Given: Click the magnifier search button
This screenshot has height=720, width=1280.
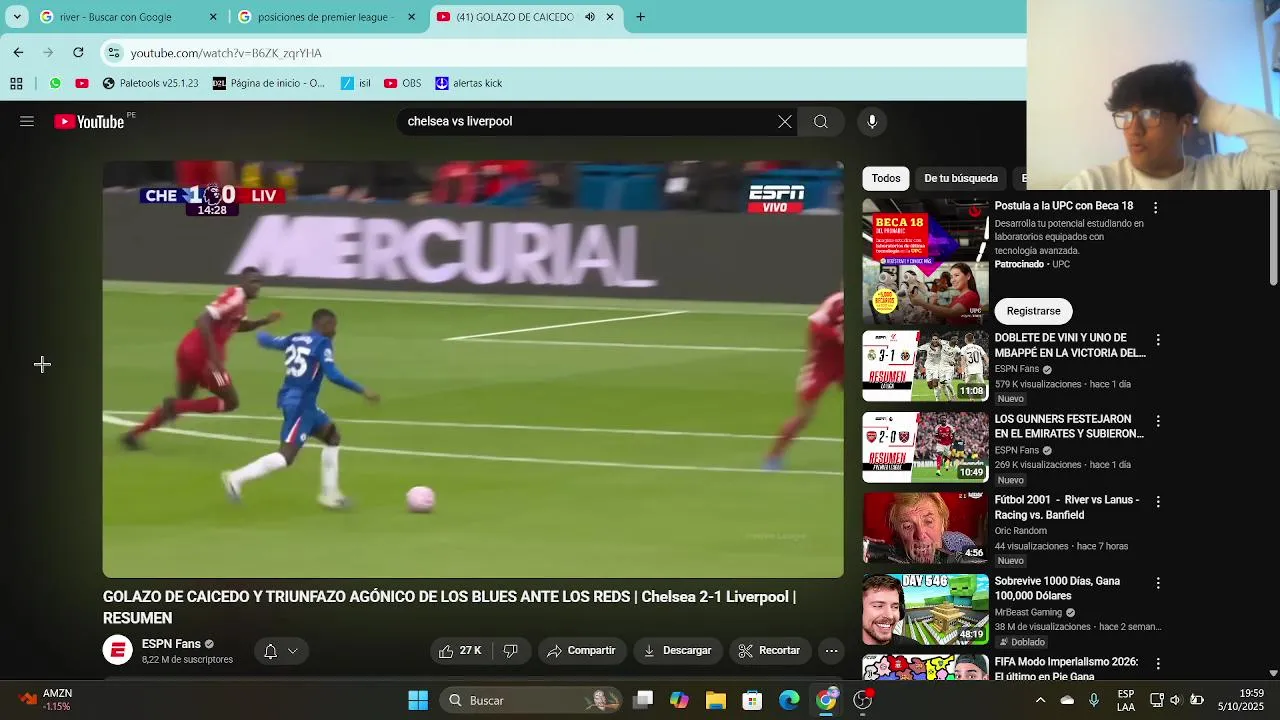Looking at the screenshot, I should [821, 121].
